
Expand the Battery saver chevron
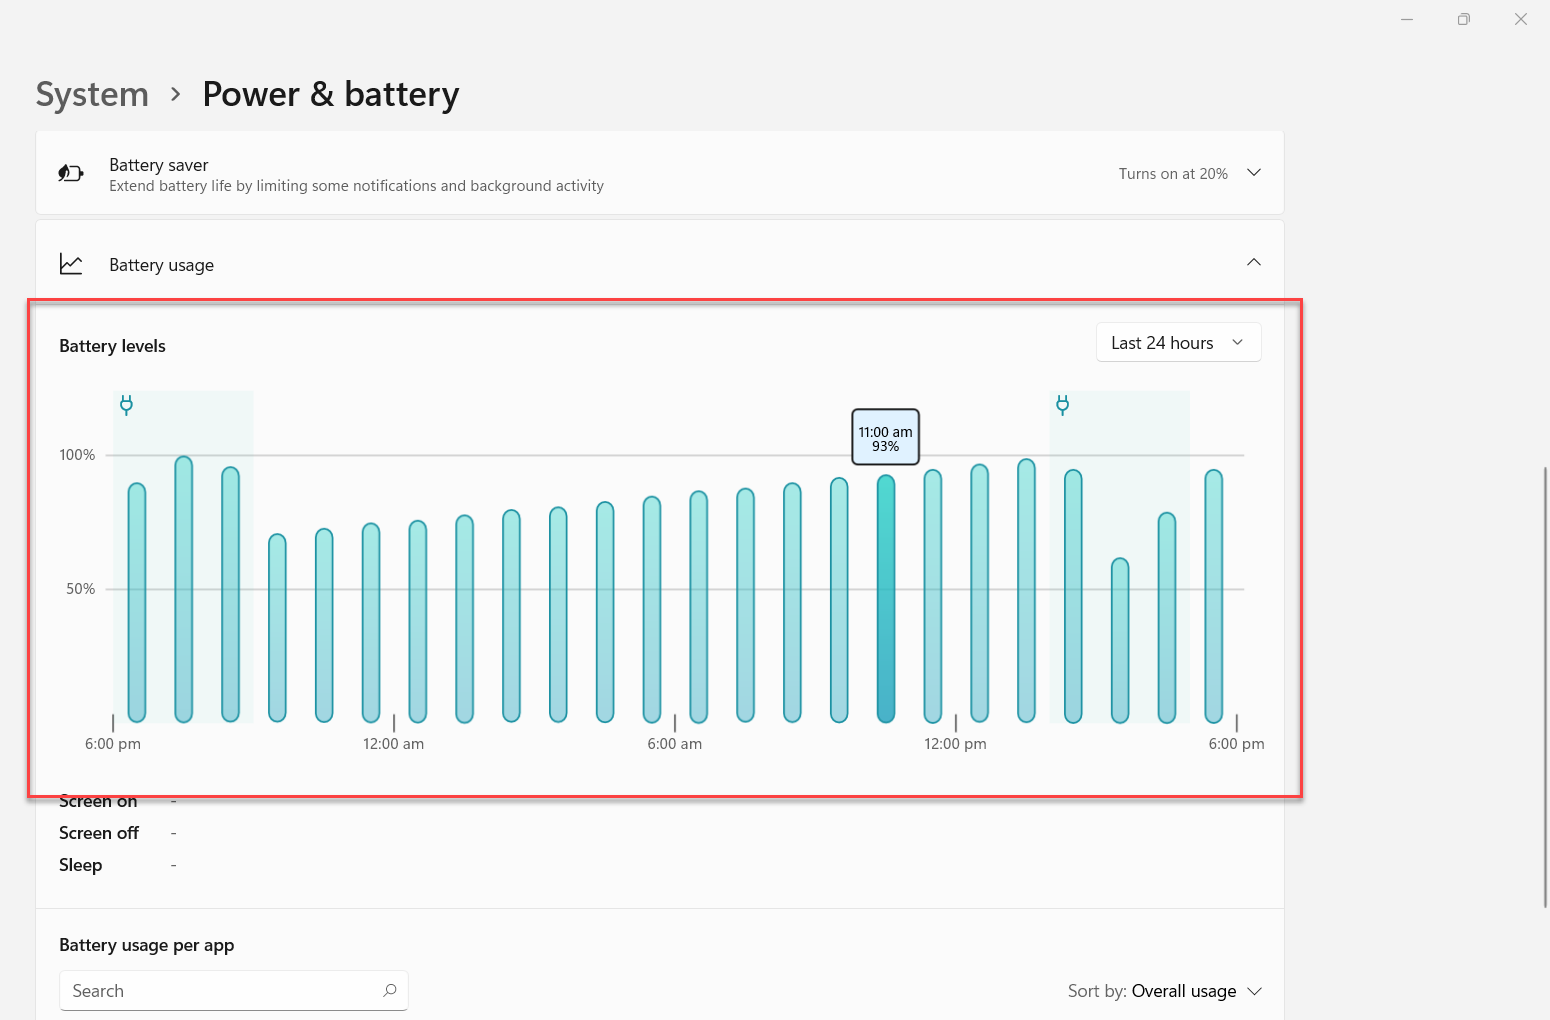coord(1253,173)
